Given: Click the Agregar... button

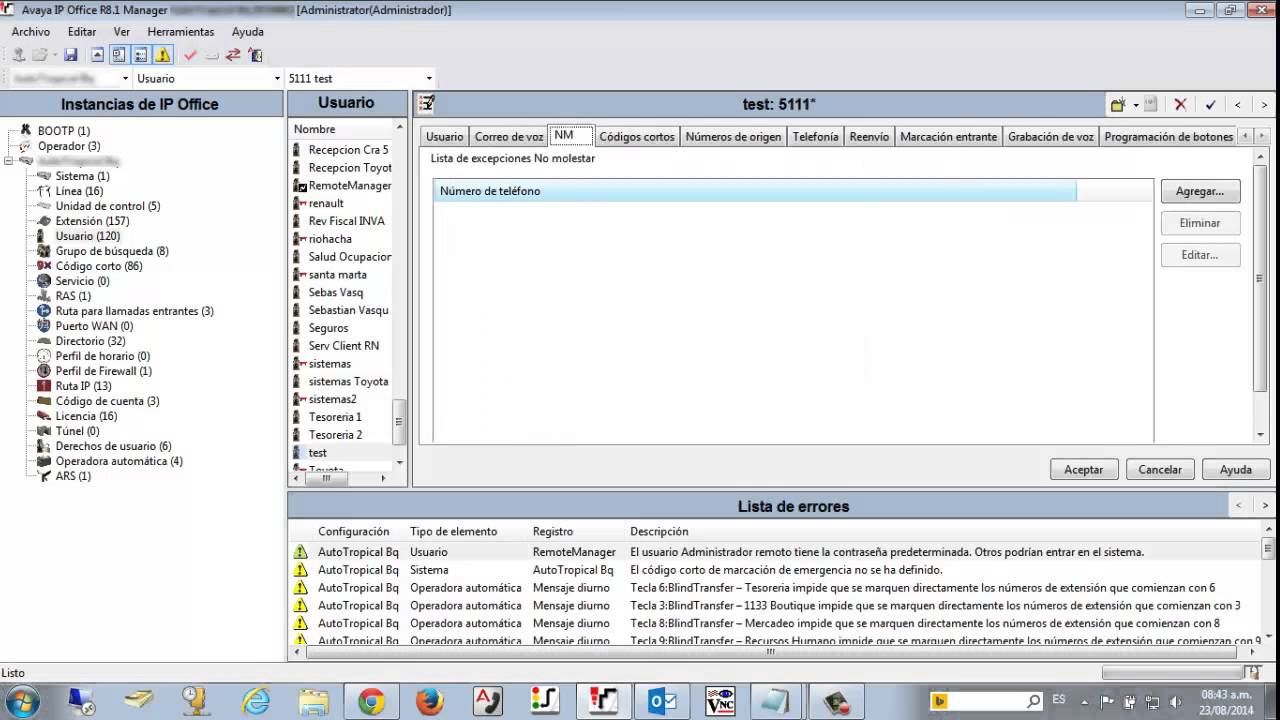Looking at the screenshot, I should point(1200,191).
